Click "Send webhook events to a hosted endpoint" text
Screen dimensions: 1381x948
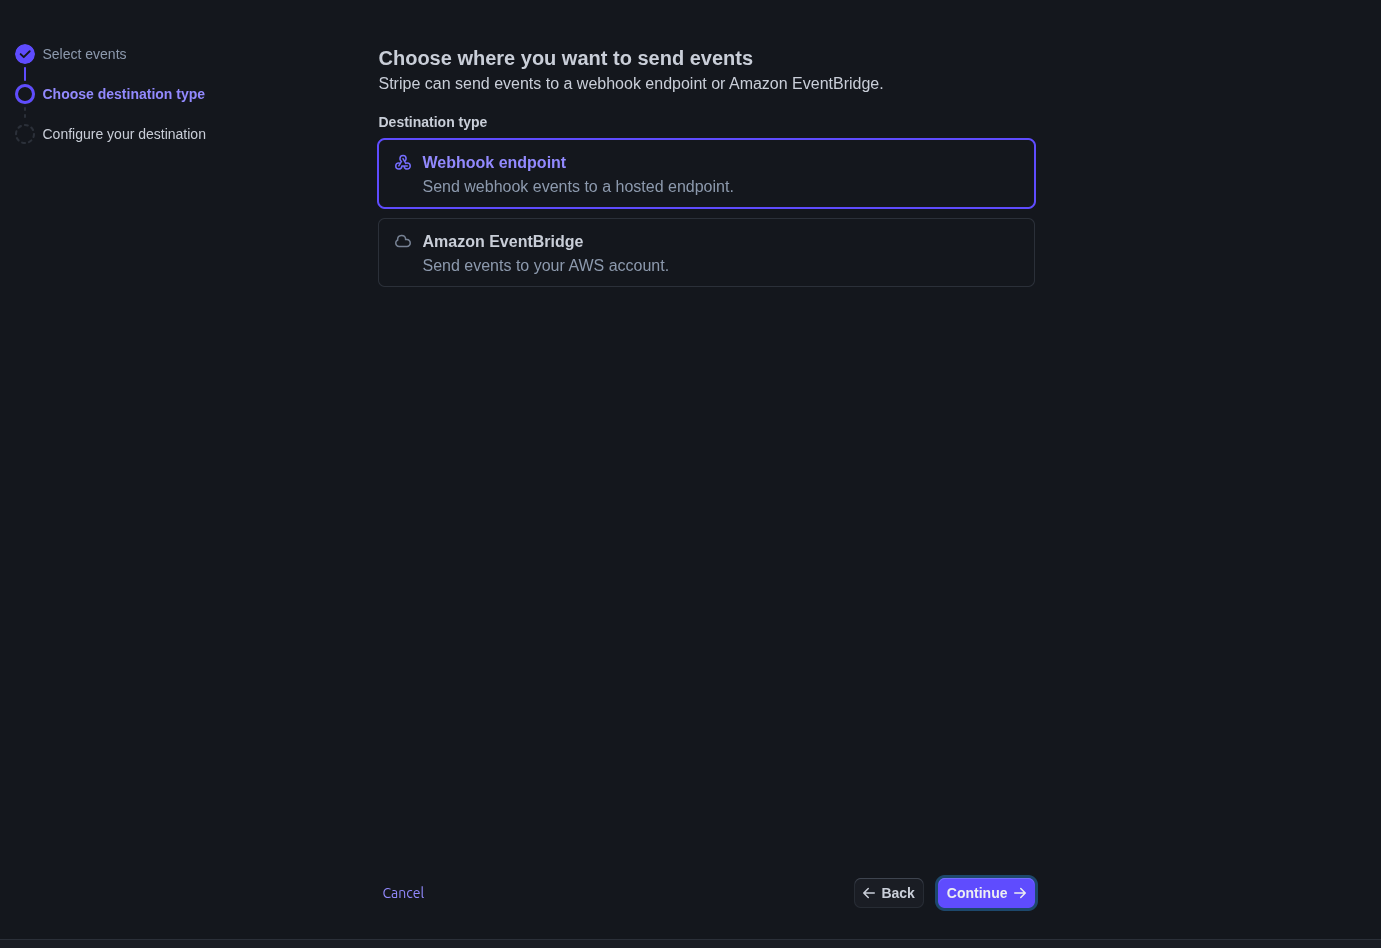coord(578,187)
